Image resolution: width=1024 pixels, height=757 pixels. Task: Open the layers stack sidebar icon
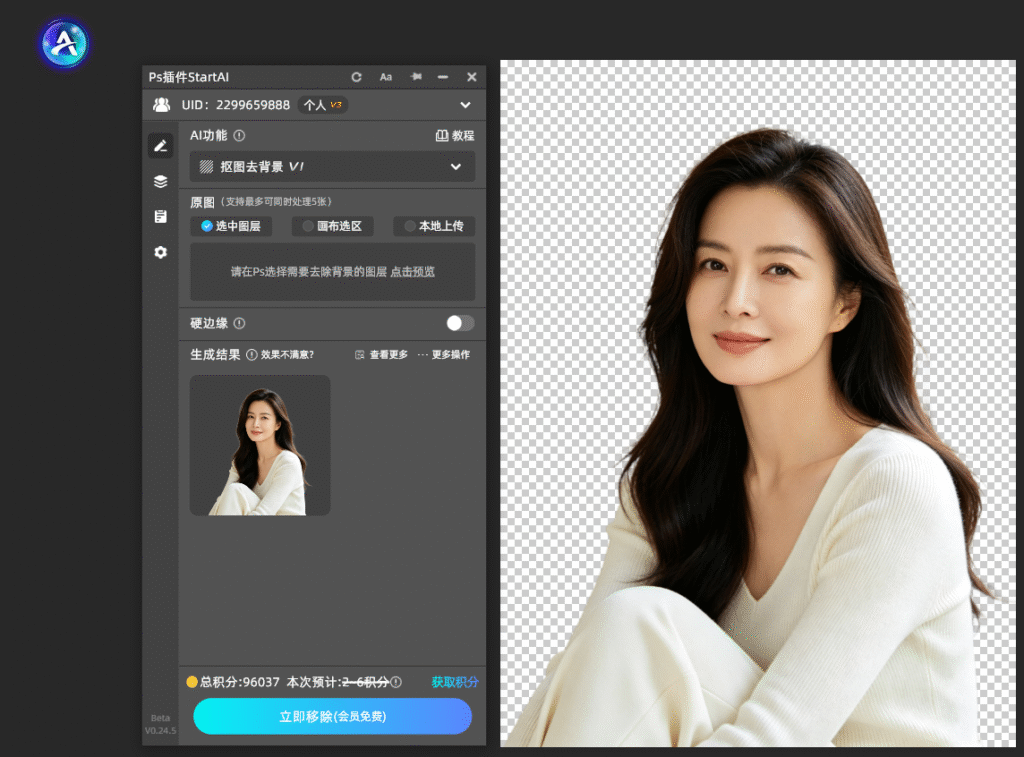pyautogui.click(x=161, y=182)
